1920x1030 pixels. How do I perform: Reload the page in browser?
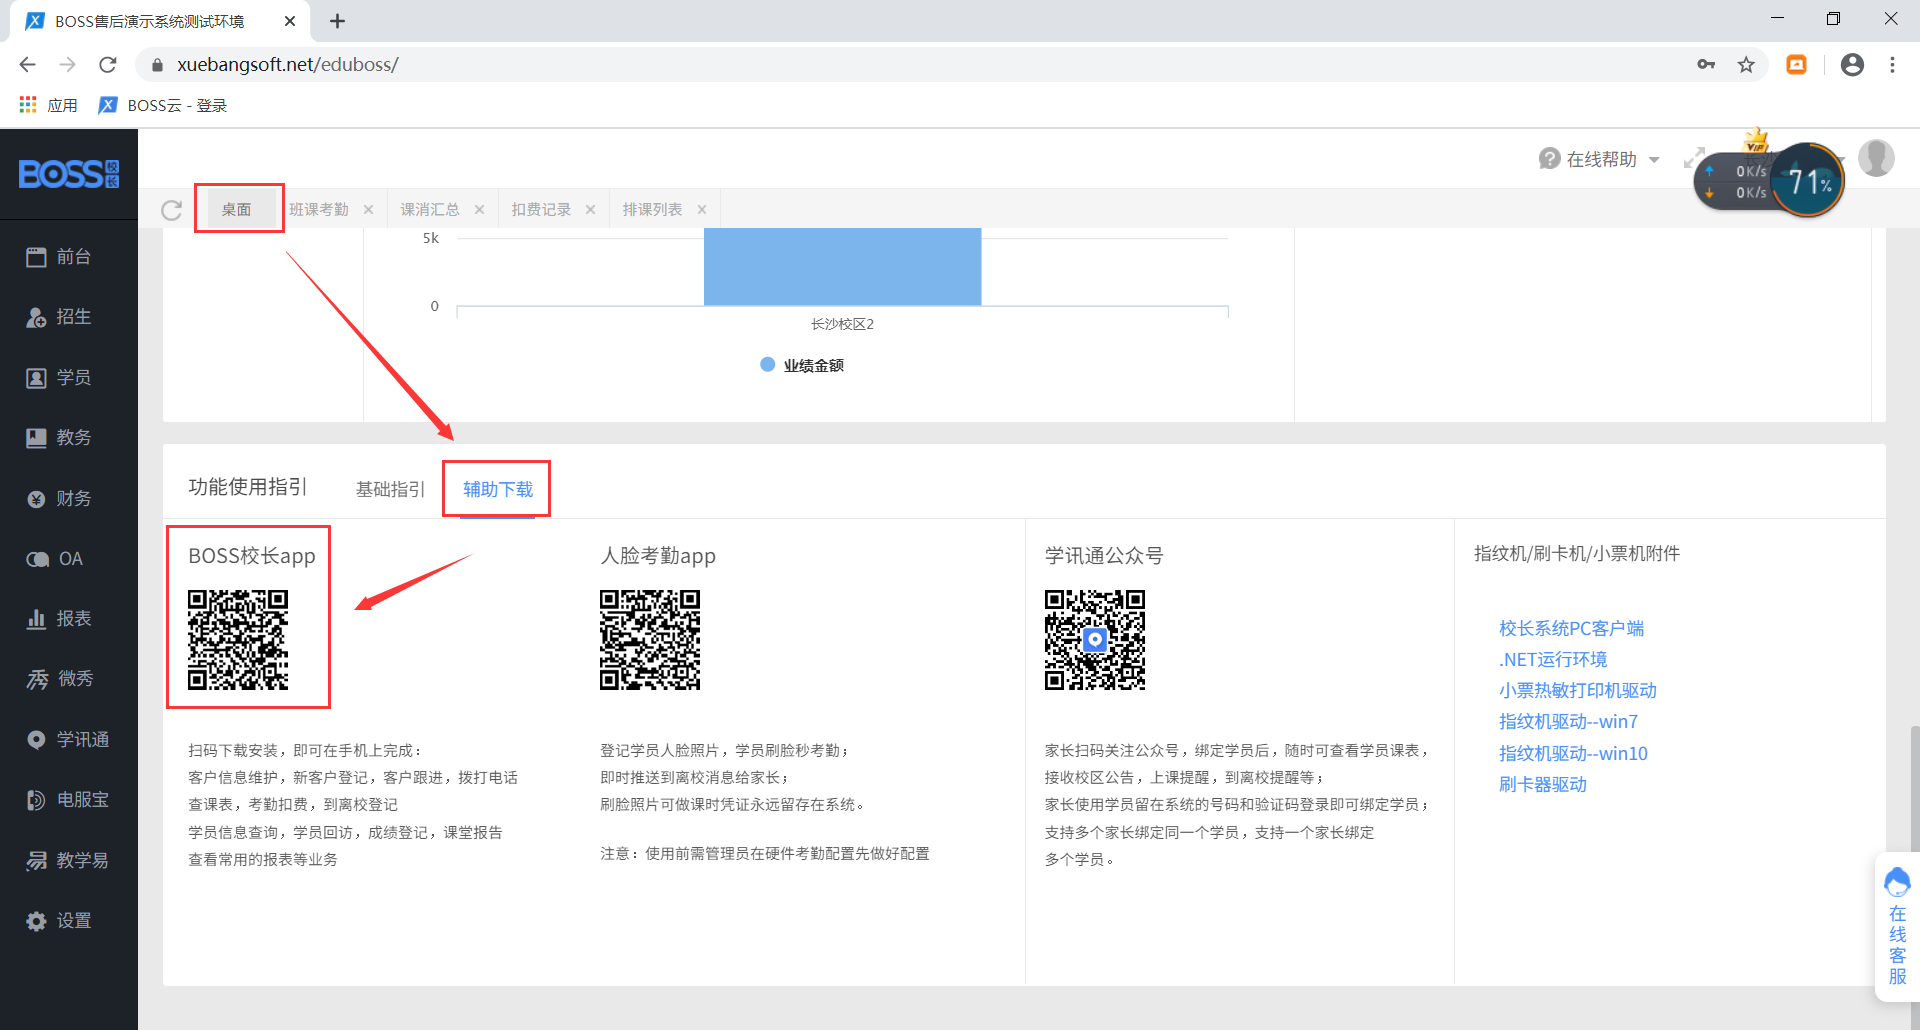[108, 65]
